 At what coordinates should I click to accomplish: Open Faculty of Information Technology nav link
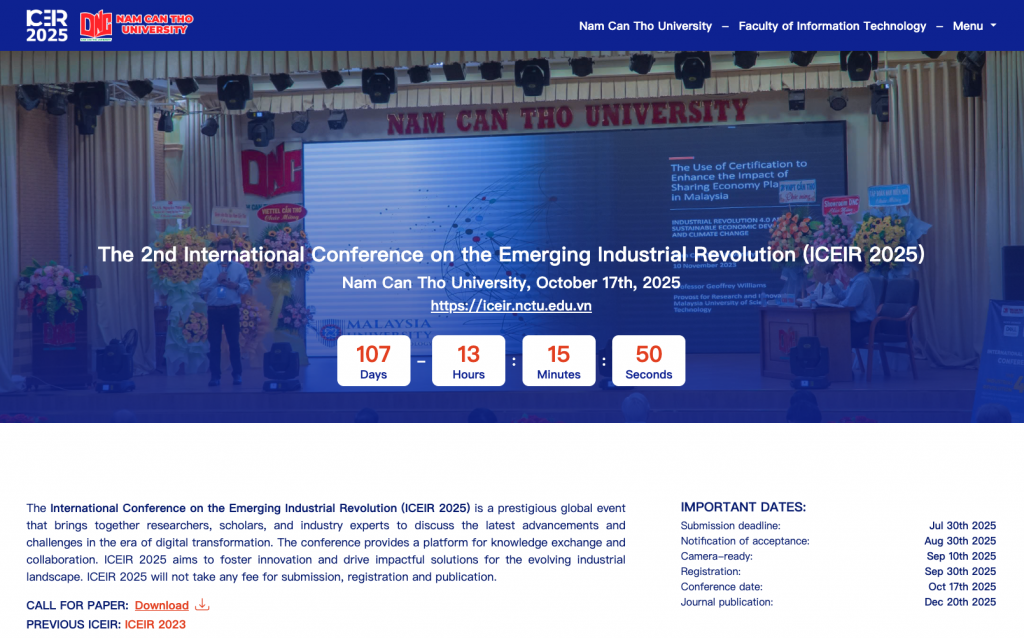(x=832, y=26)
